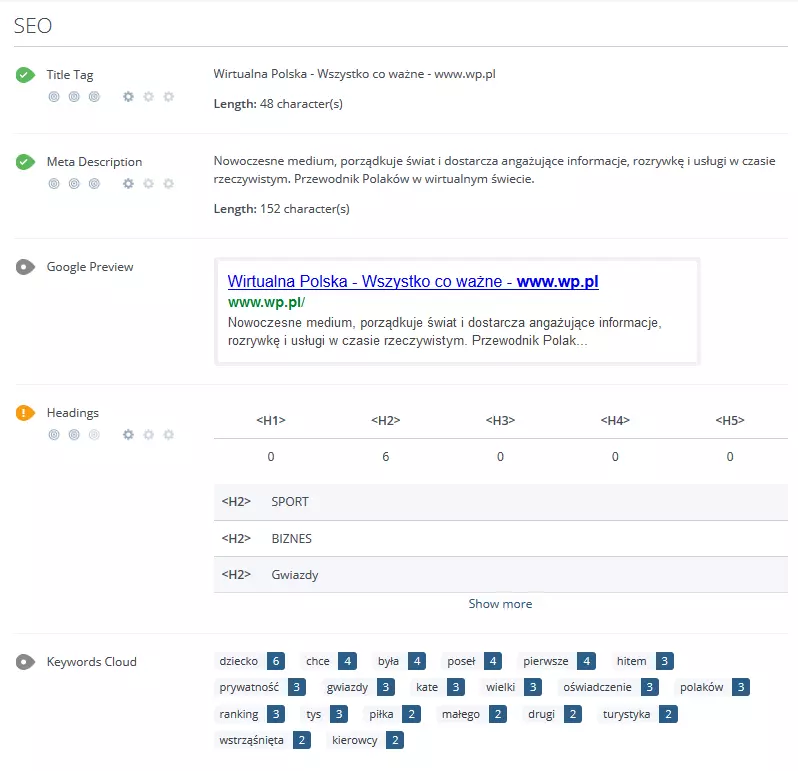Screen dimensions: 798x771
Task: Click the Headings label
Action: point(73,413)
